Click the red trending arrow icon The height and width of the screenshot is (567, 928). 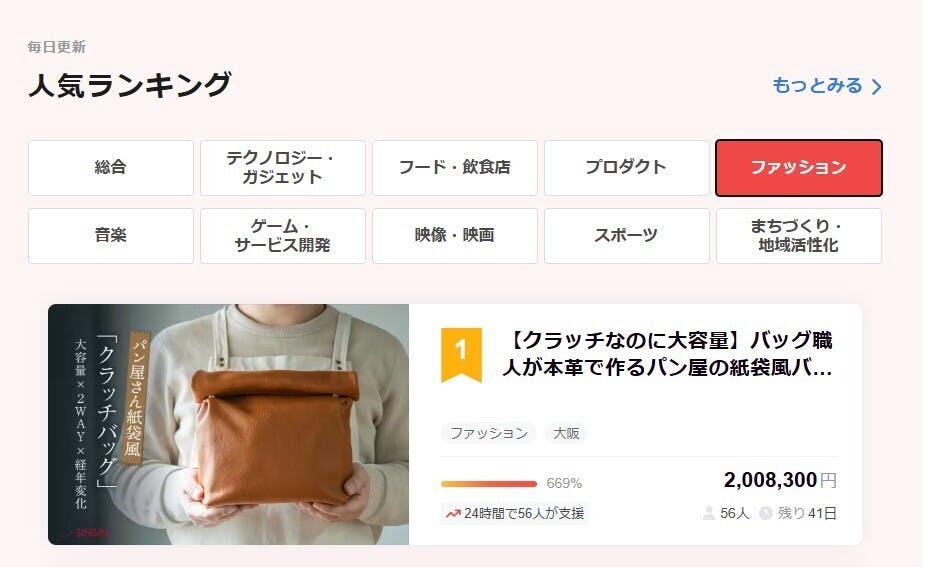click(453, 513)
